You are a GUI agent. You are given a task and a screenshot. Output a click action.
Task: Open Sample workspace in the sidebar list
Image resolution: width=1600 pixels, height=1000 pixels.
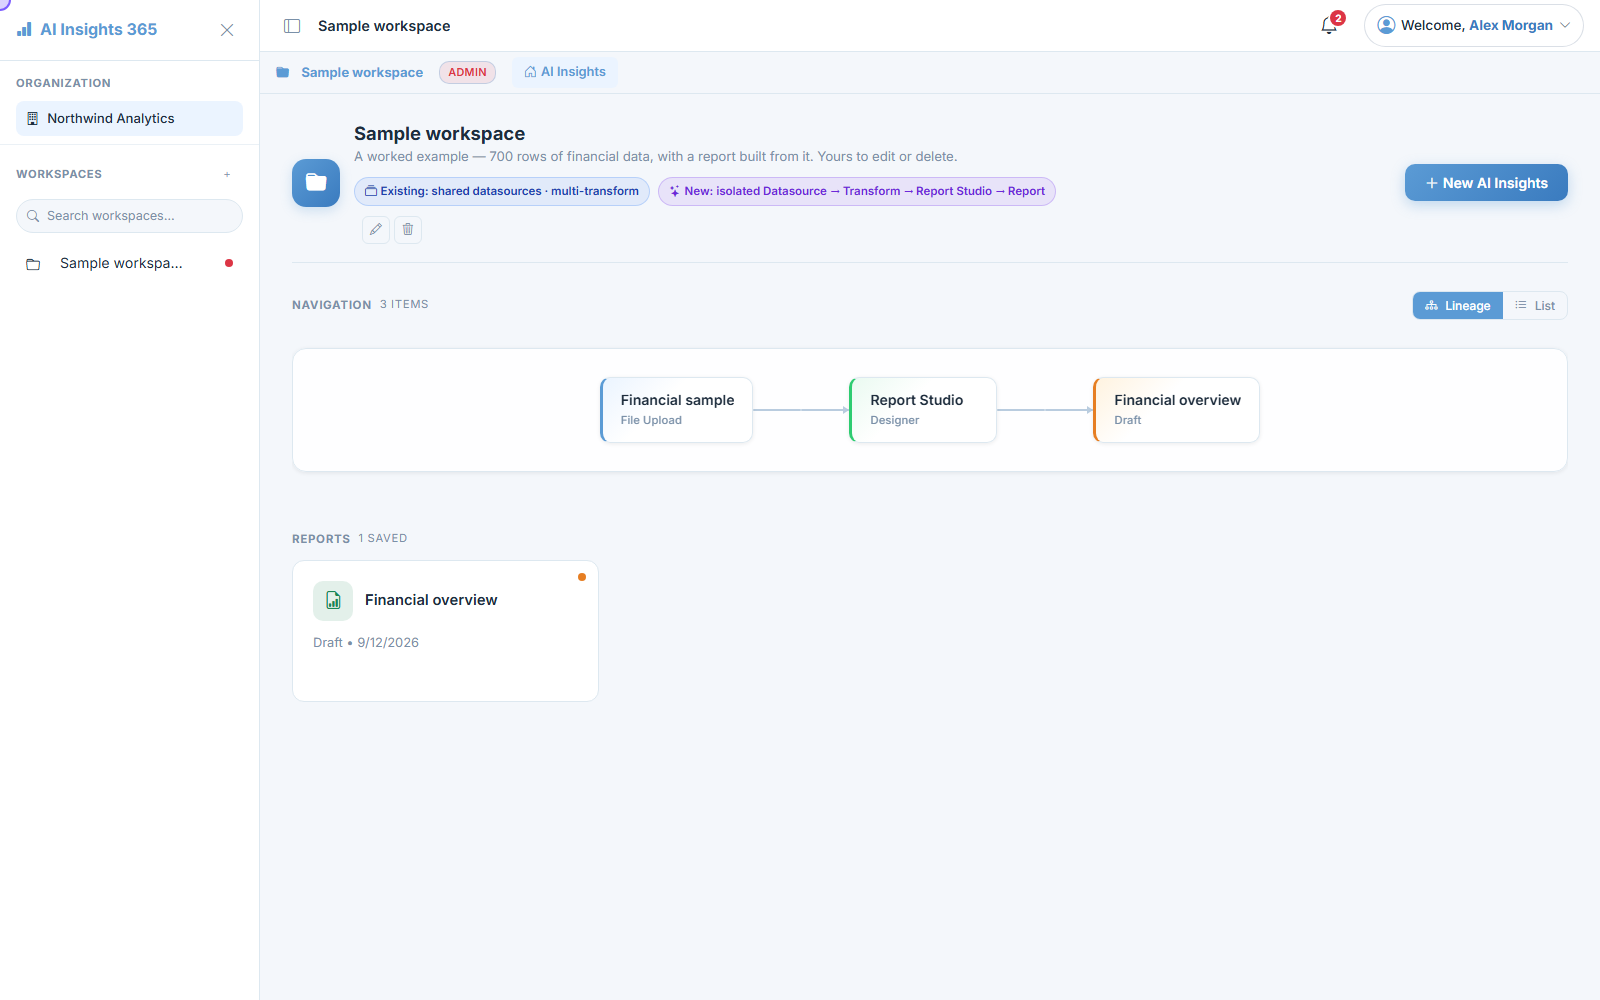(x=129, y=263)
